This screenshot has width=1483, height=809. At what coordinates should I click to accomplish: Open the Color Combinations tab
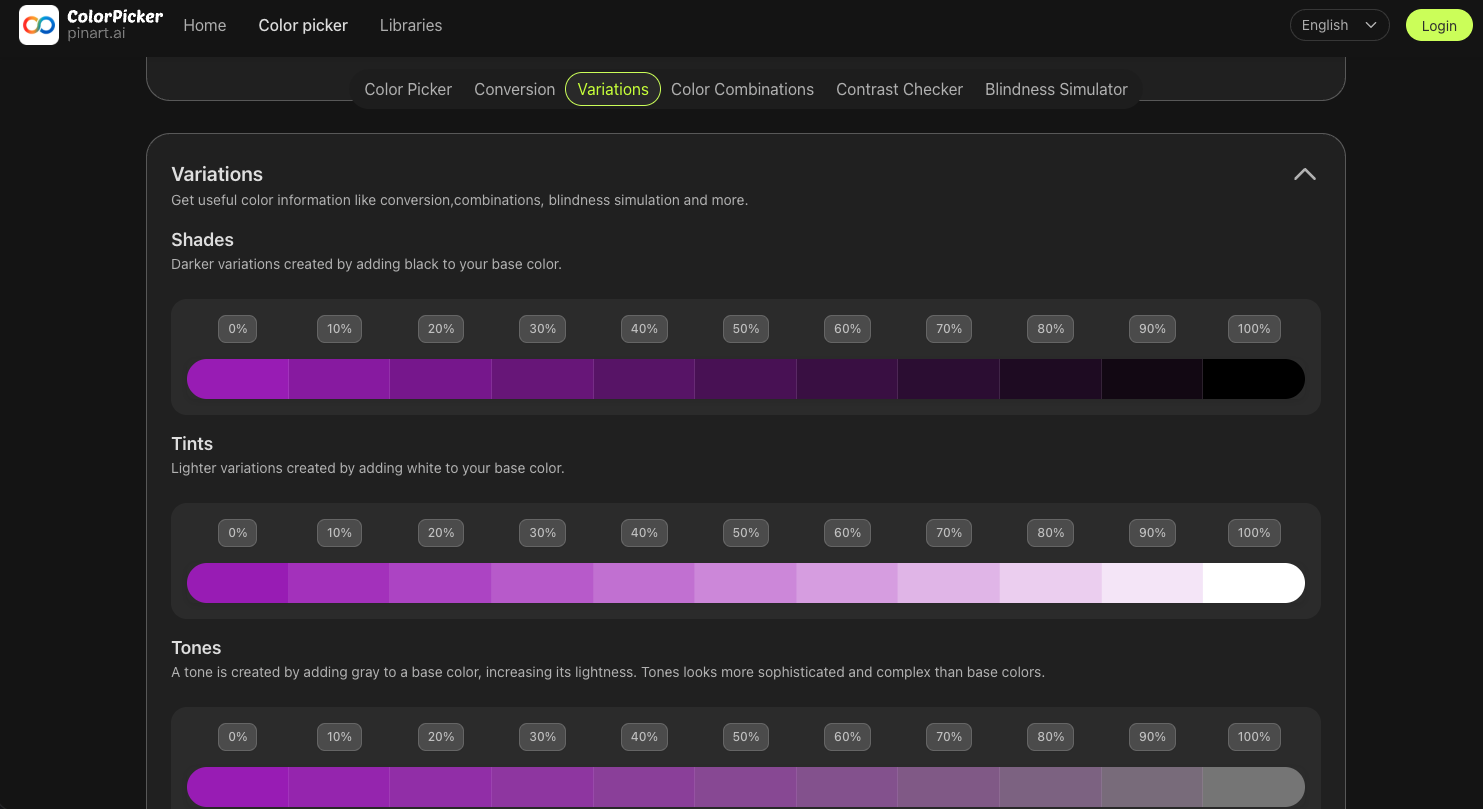point(742,89)
